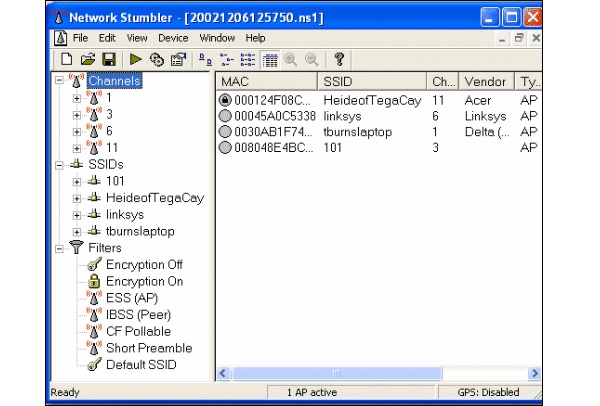Select the Channels label in tree
The width and height of the screenshot is (600, 406).
click(x=114, y=81)
